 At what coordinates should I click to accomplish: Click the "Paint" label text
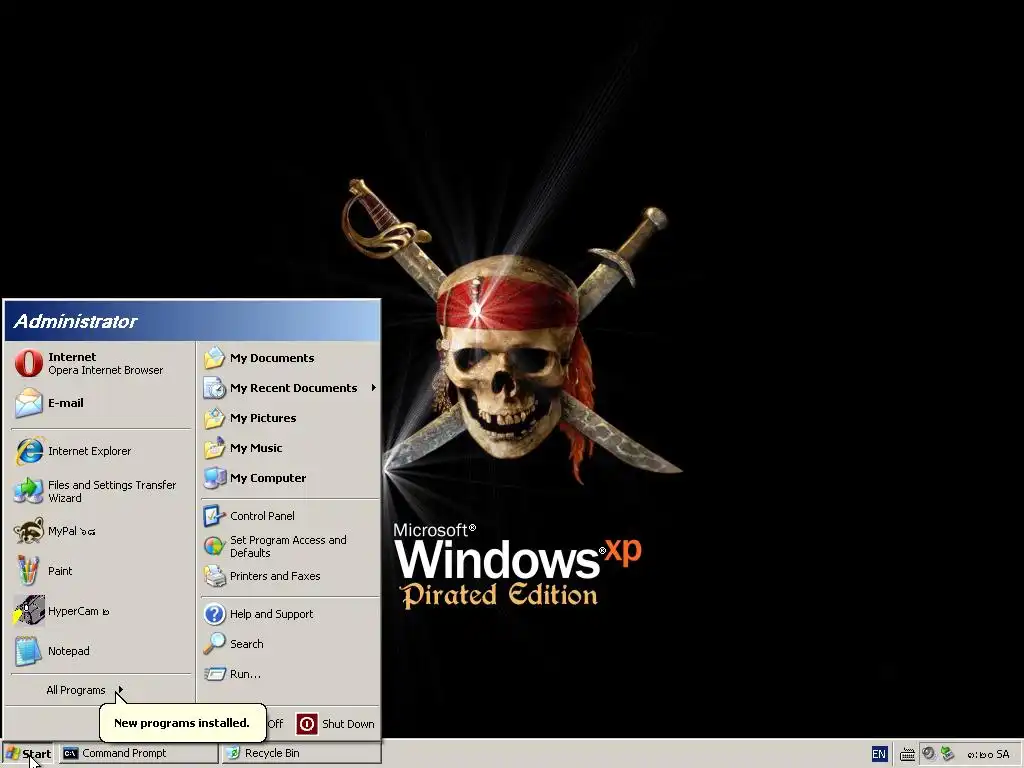coord(60,571)
